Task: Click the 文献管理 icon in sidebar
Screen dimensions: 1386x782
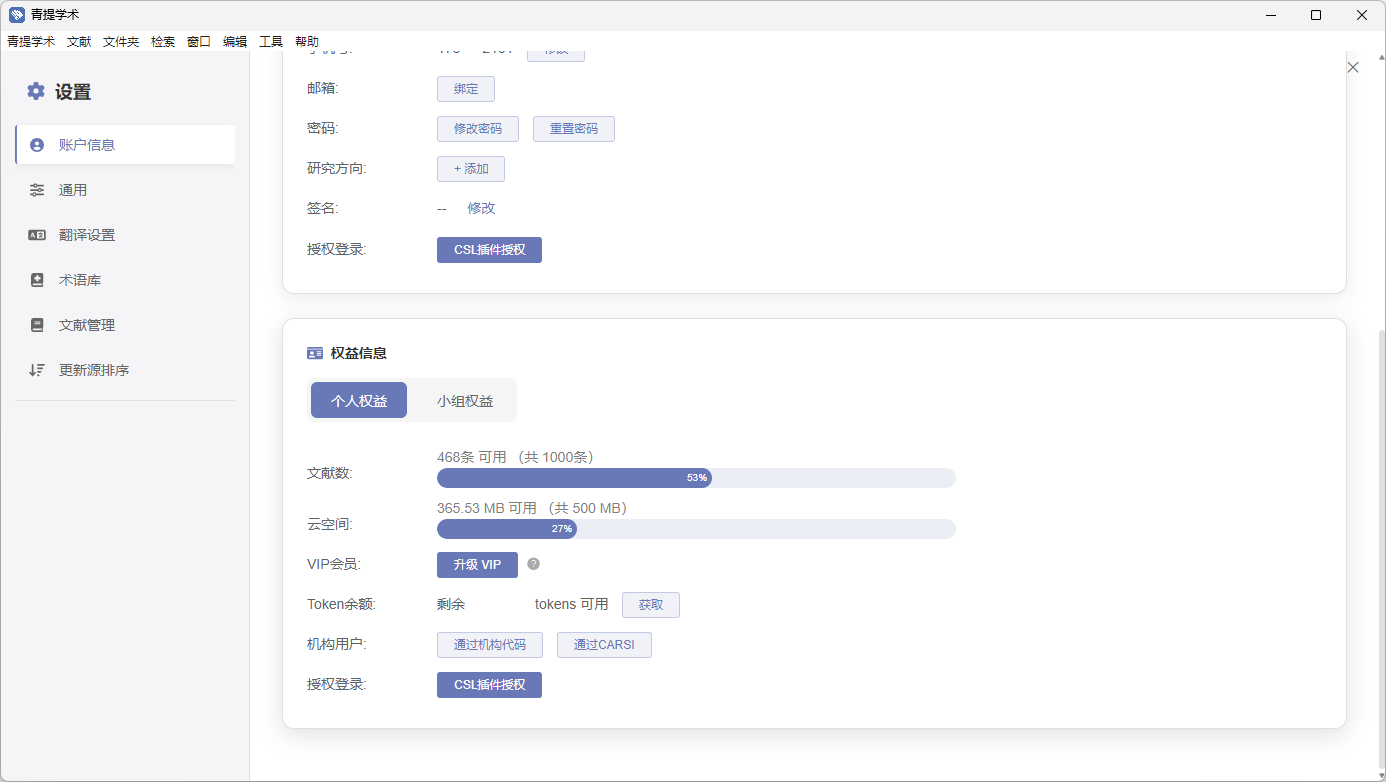Action: [x=37, y=325]
